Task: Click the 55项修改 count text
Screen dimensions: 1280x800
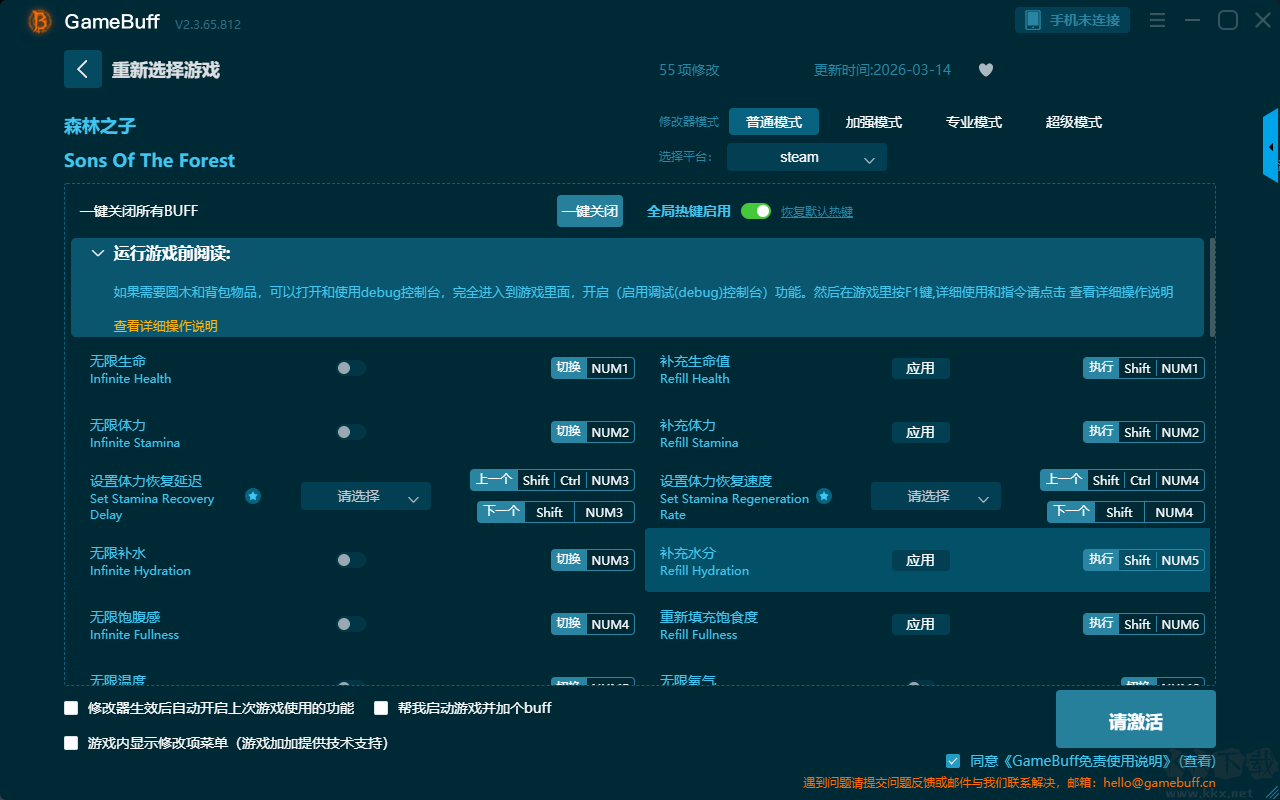Action: point(689,70)
